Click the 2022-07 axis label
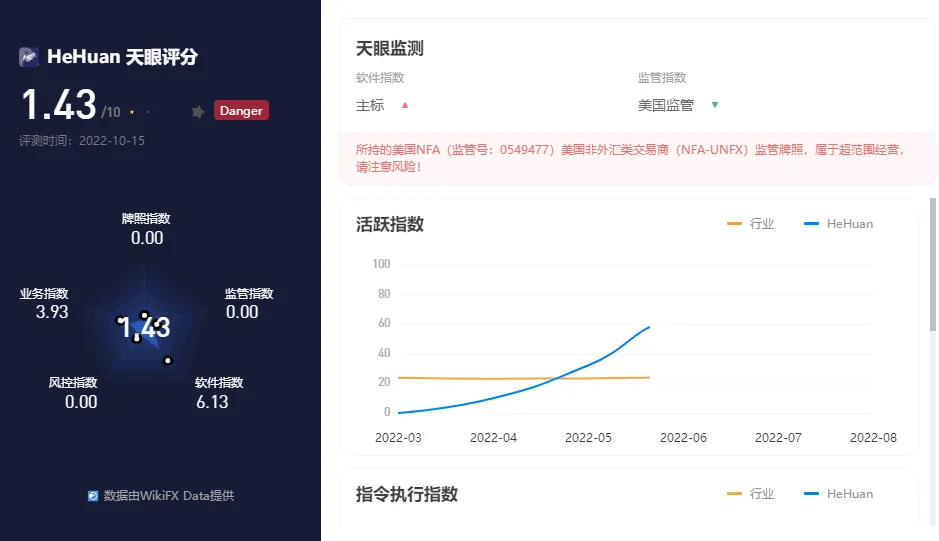939x541 pixels. click(x=778, y=437)
